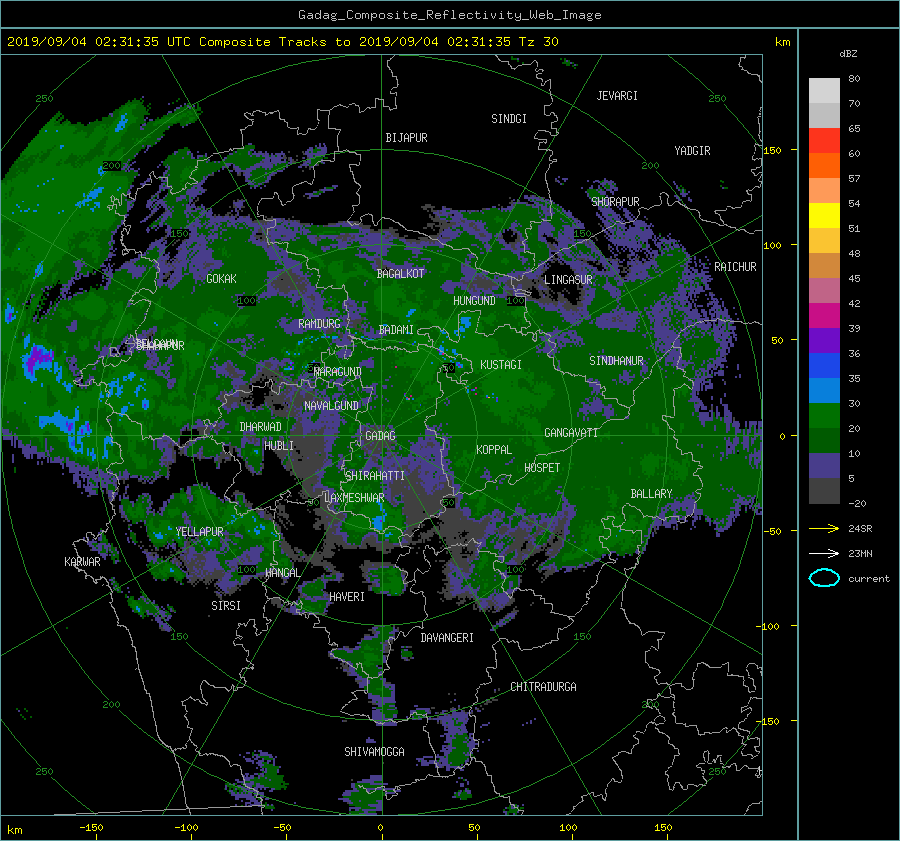The width and height of the screenshot is (900, 841).
Task: Select the green 20 dBZ color swatch
Action: tap(824, 416)
